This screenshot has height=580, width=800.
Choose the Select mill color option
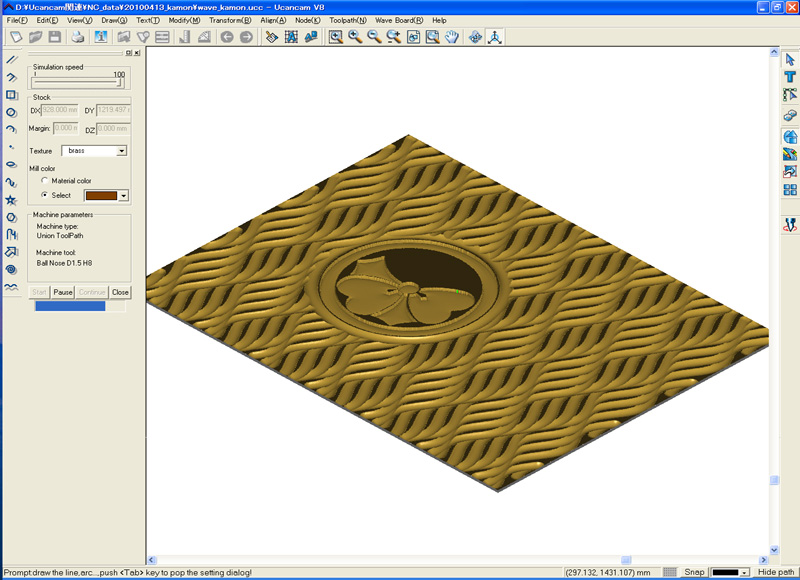(x=44, y=195)
